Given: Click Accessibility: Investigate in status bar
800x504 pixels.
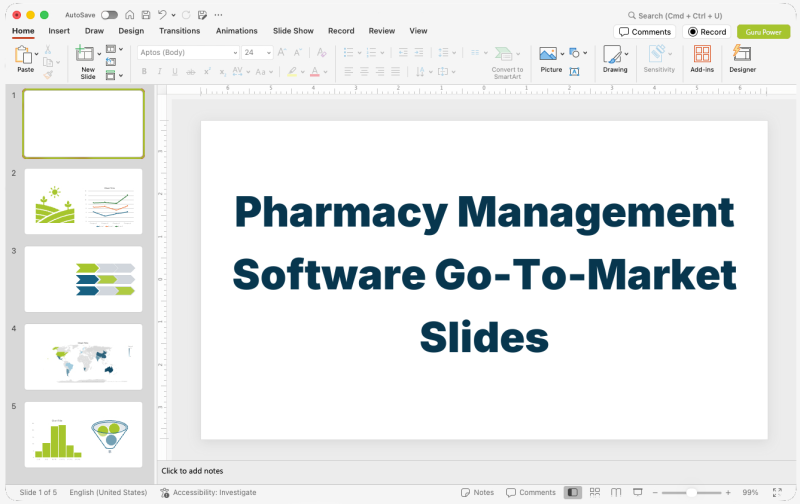Looking at the screenshot, I should pyautogui.click(x=208, y=492).
